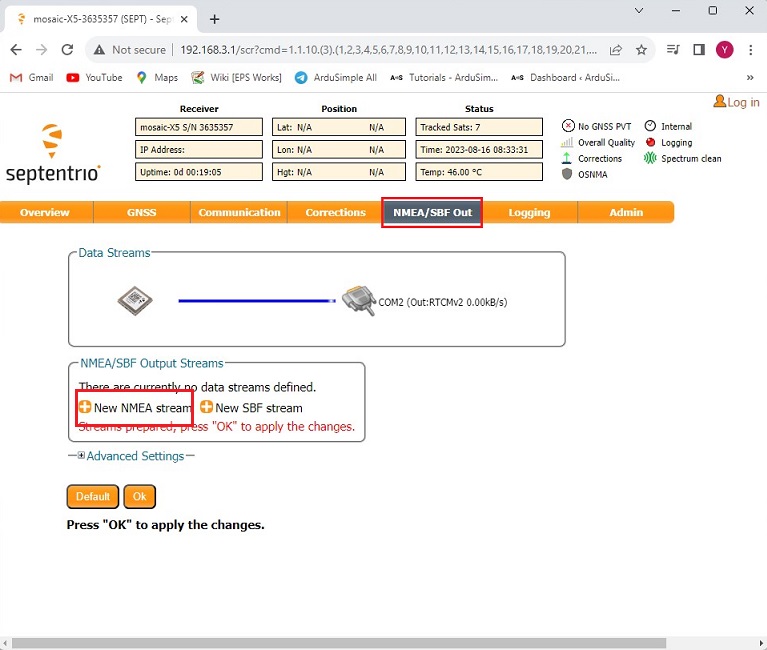Click the Log in link
Image resolution: width=767 pixels, height=650 pixels.
click(737, 102)
